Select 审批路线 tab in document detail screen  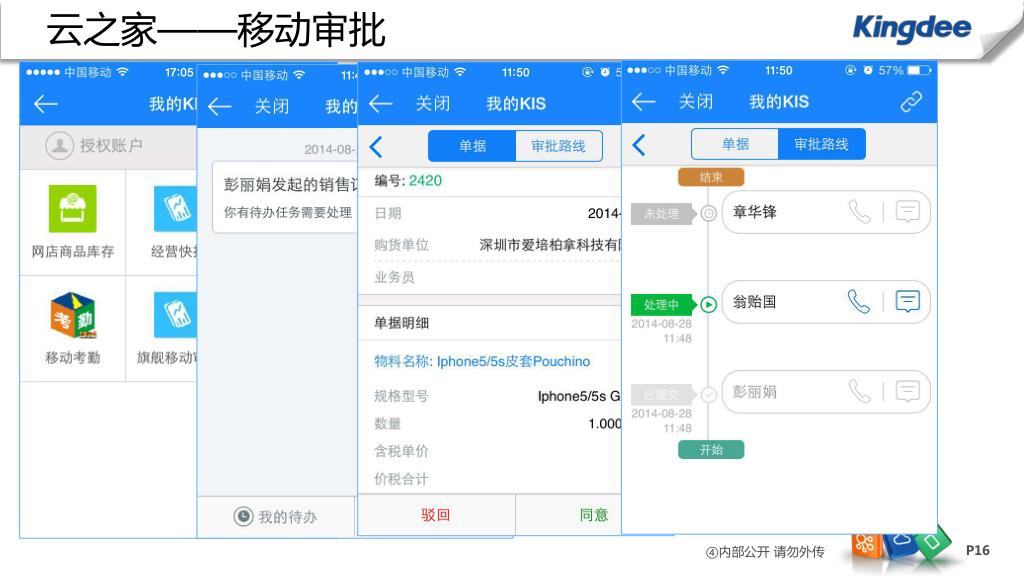click(558, 146)
